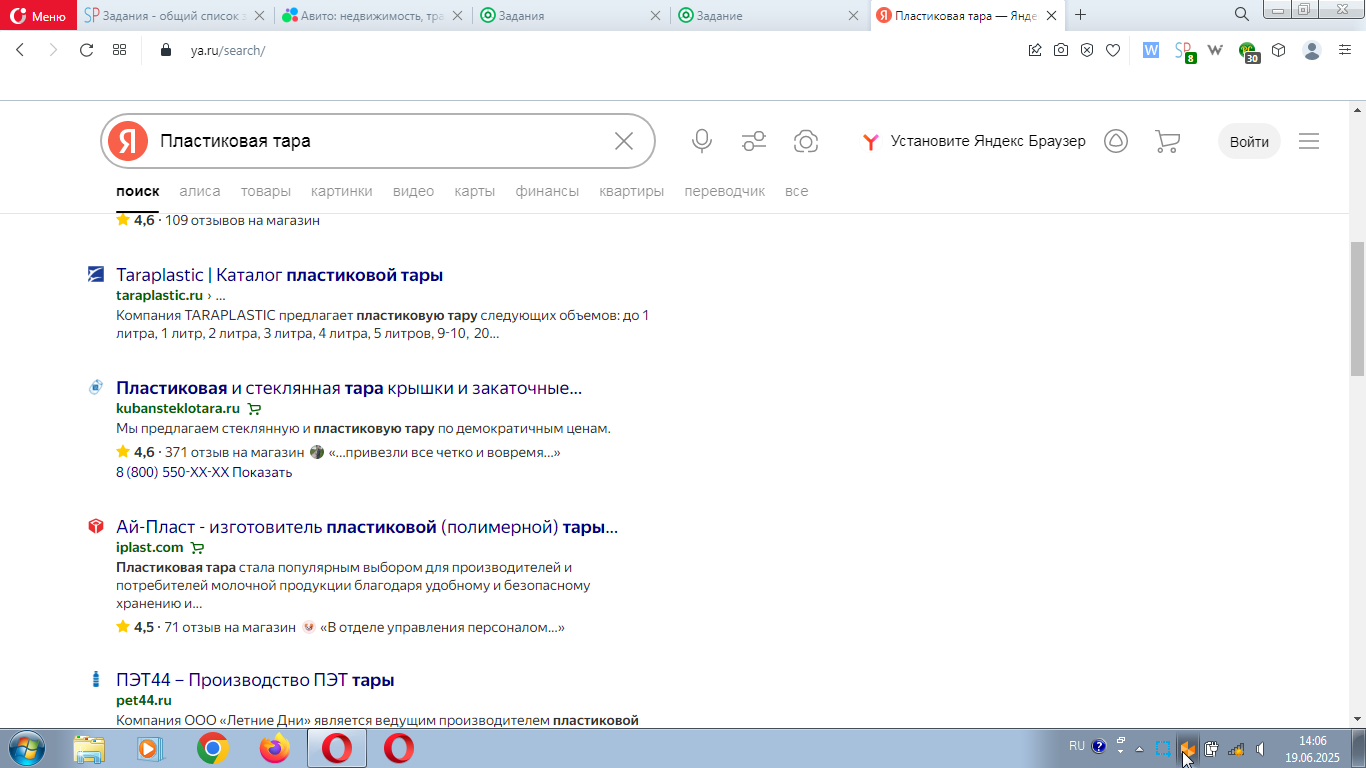Focus the address bar with ya.ru/search/
Screen dimensions: 1366x768
click(227, 50)
